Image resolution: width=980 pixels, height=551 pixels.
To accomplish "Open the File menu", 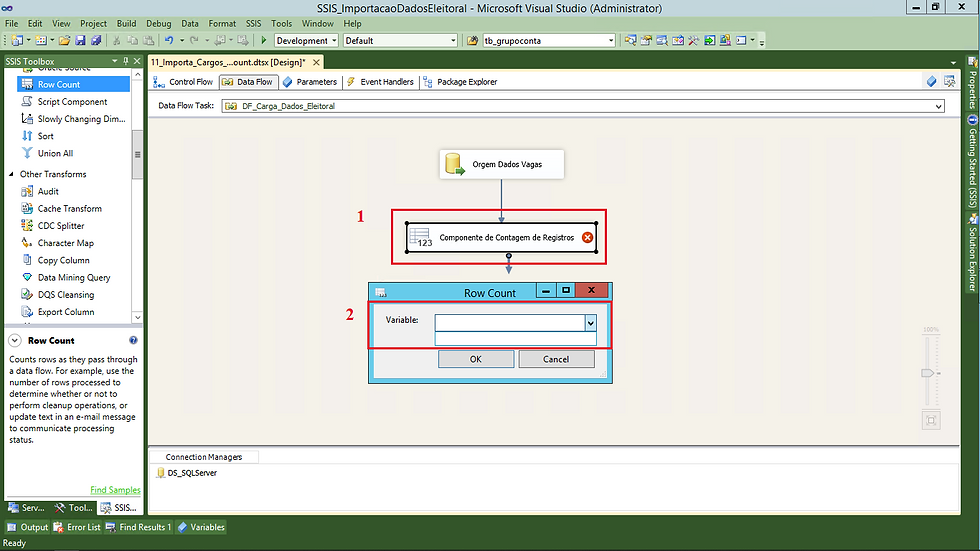I will point(11,24).
